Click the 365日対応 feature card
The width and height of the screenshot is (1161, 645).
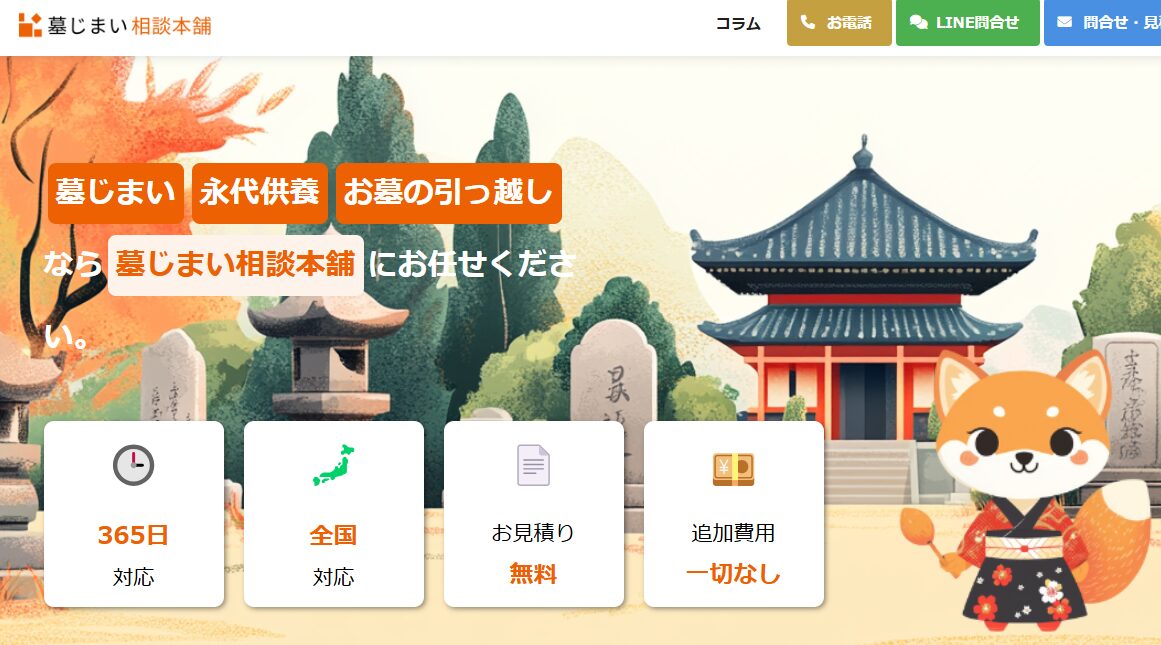tap(134, 514)
